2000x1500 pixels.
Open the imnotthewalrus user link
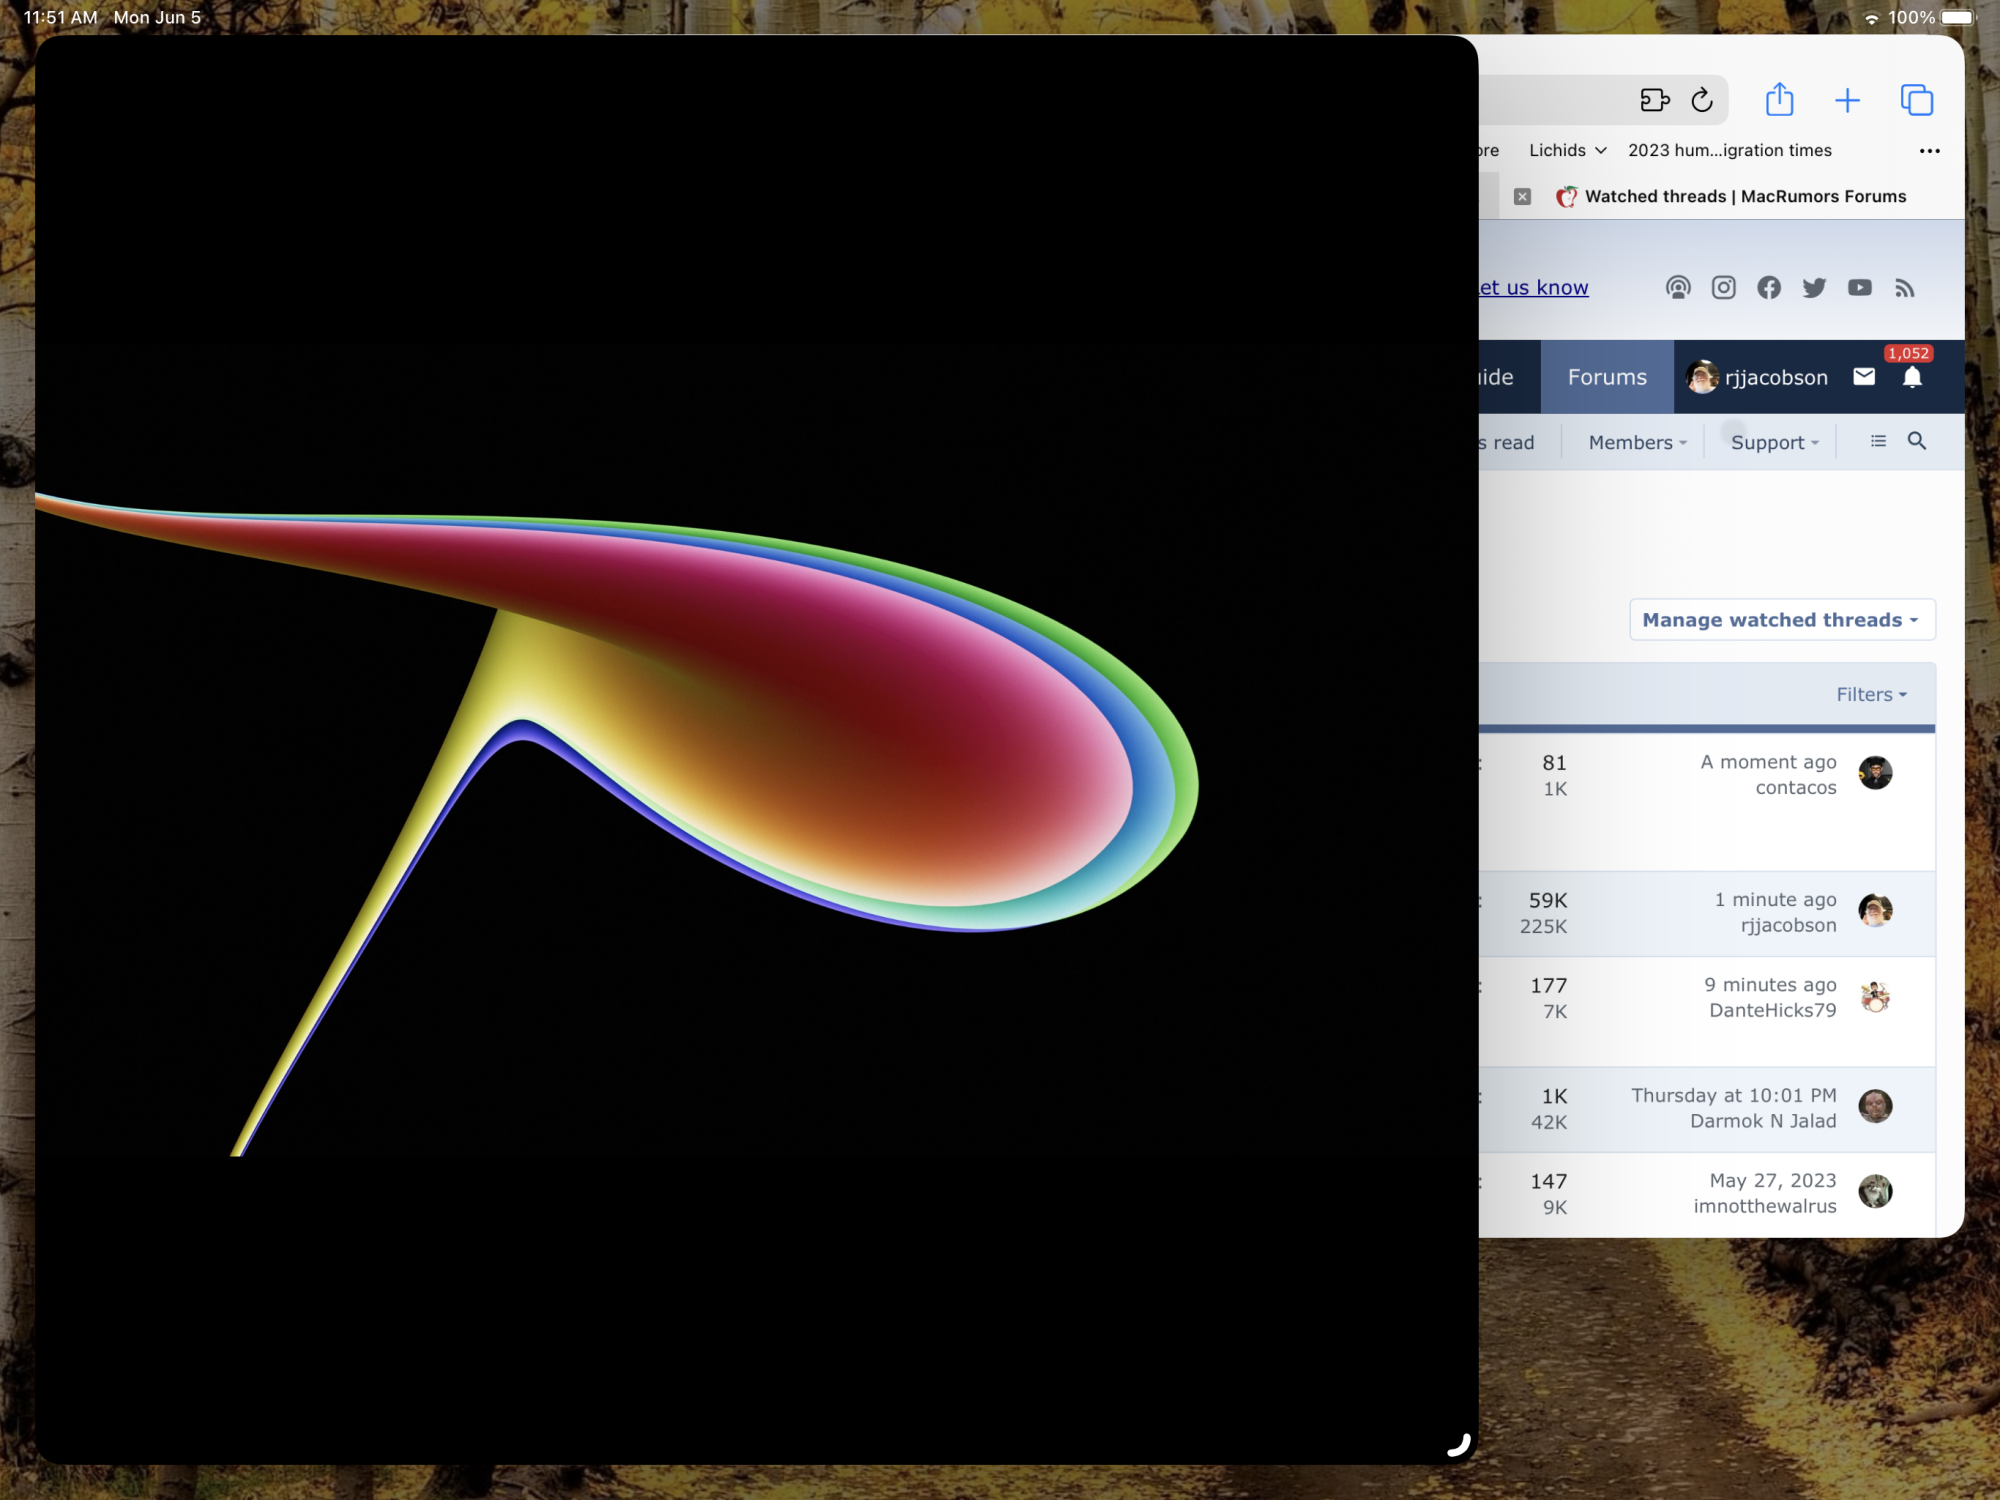point(1764,1206)
